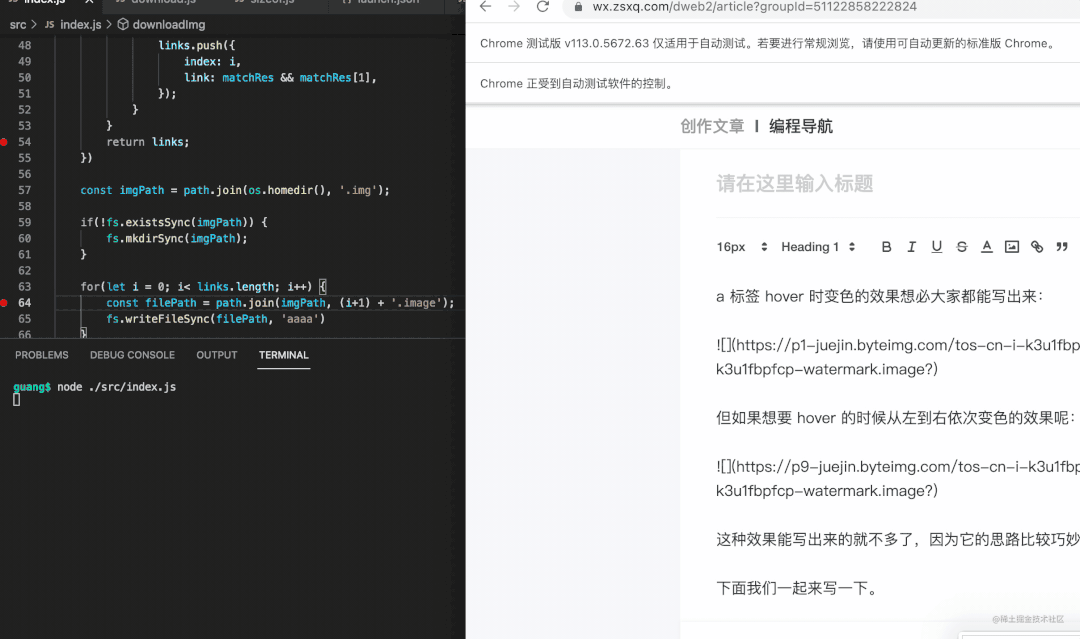Viewport: 1080px width, 639px height.
Task: Insert a hyperlink with the chain-link icon
Action: (x=1037, y=247)
